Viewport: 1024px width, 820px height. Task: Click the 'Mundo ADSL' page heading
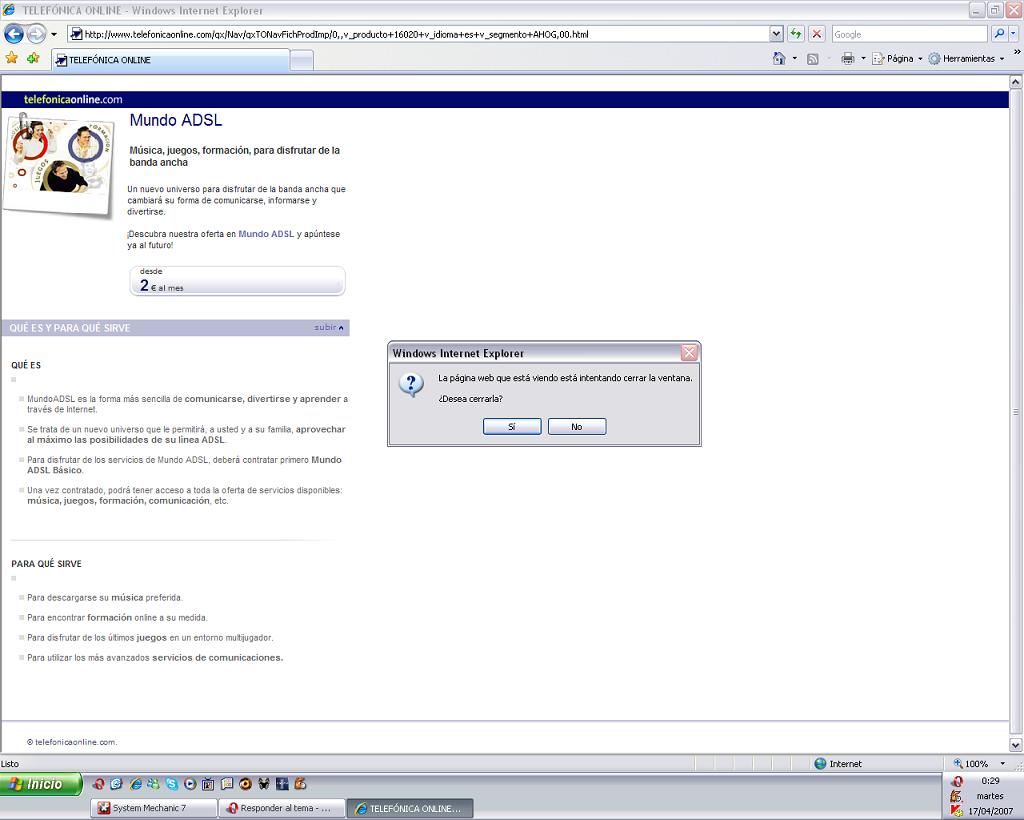coord(176,120)
